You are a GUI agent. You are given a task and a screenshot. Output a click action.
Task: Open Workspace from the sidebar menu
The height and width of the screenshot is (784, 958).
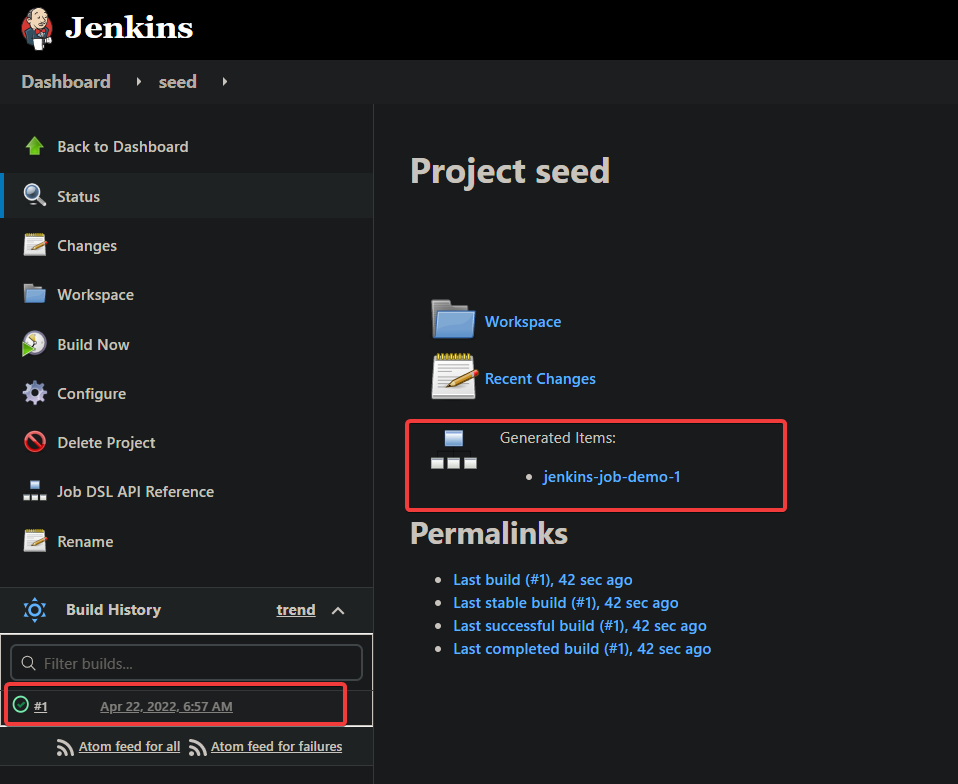(x=95, y=295)
